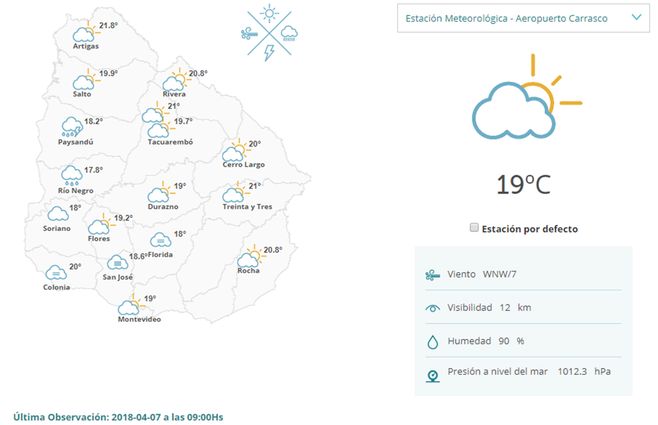Select the Cerro Largo weather icon
Screen dimensions: 658x425
[235, 152]
